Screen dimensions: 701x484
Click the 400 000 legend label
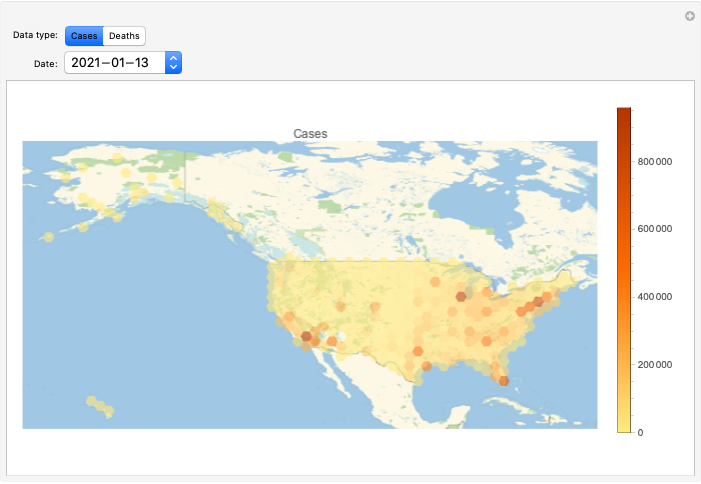click(655, 297)
